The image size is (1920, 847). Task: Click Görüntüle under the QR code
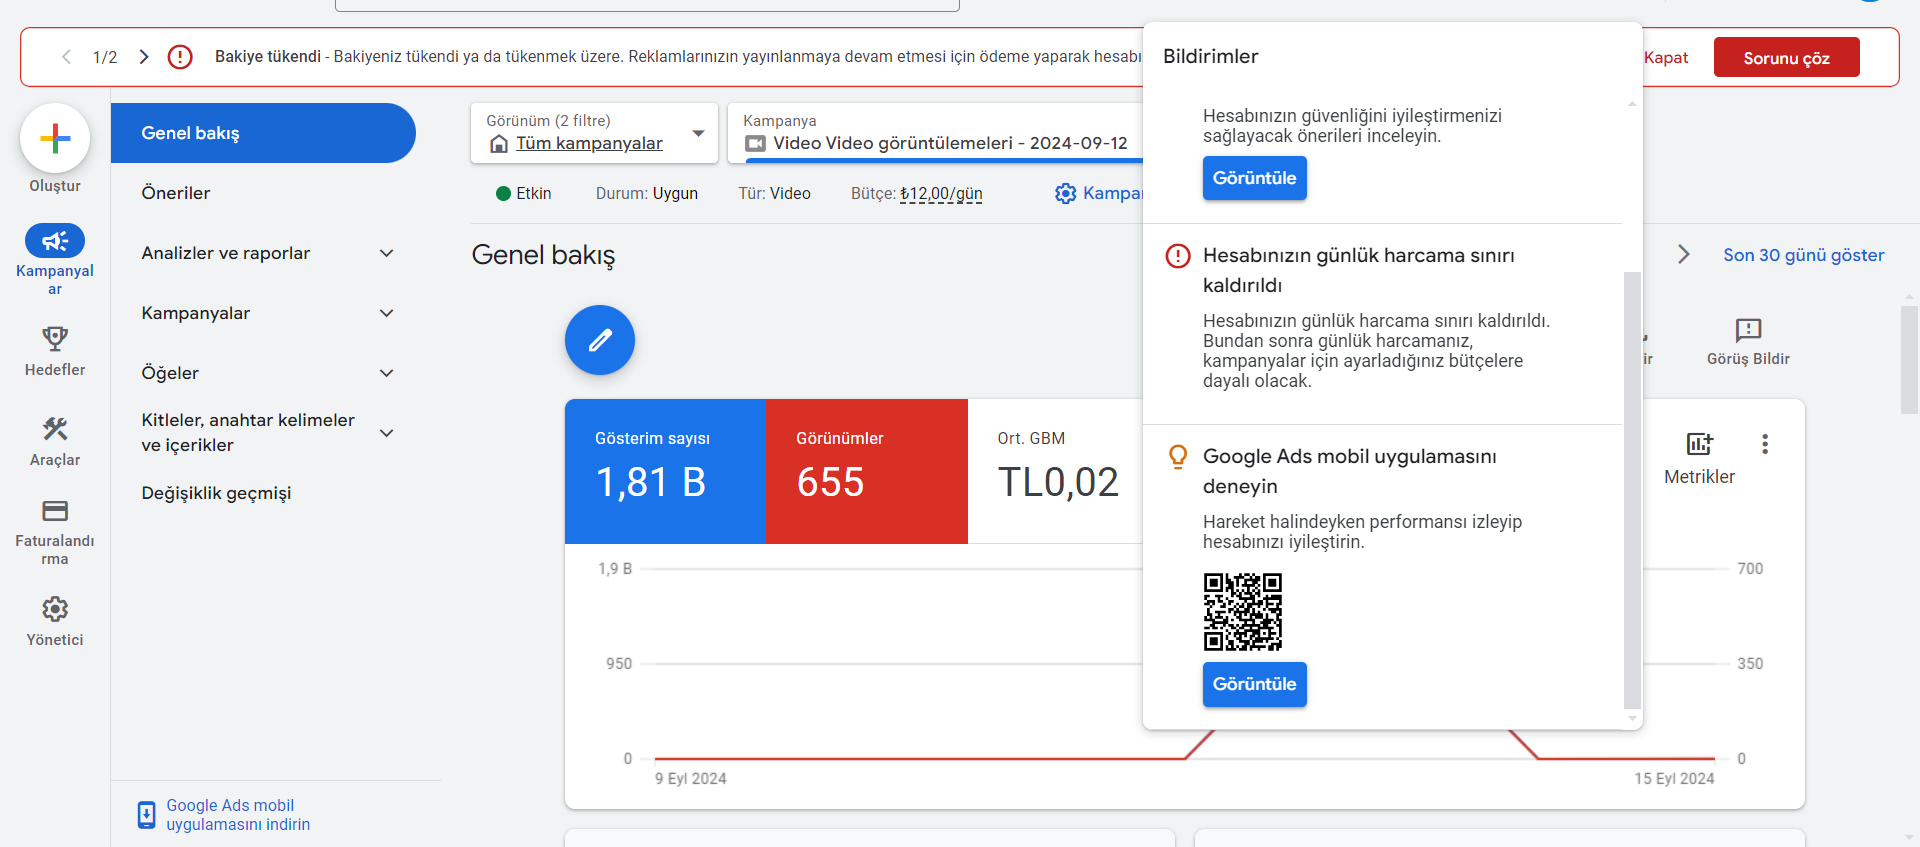(1255, 684)
